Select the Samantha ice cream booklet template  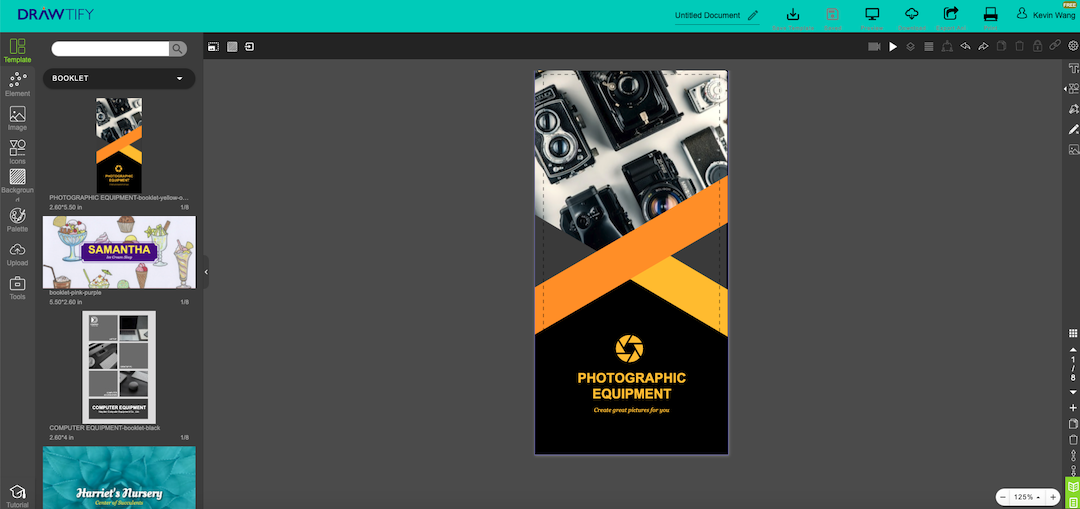pos(119,252)
